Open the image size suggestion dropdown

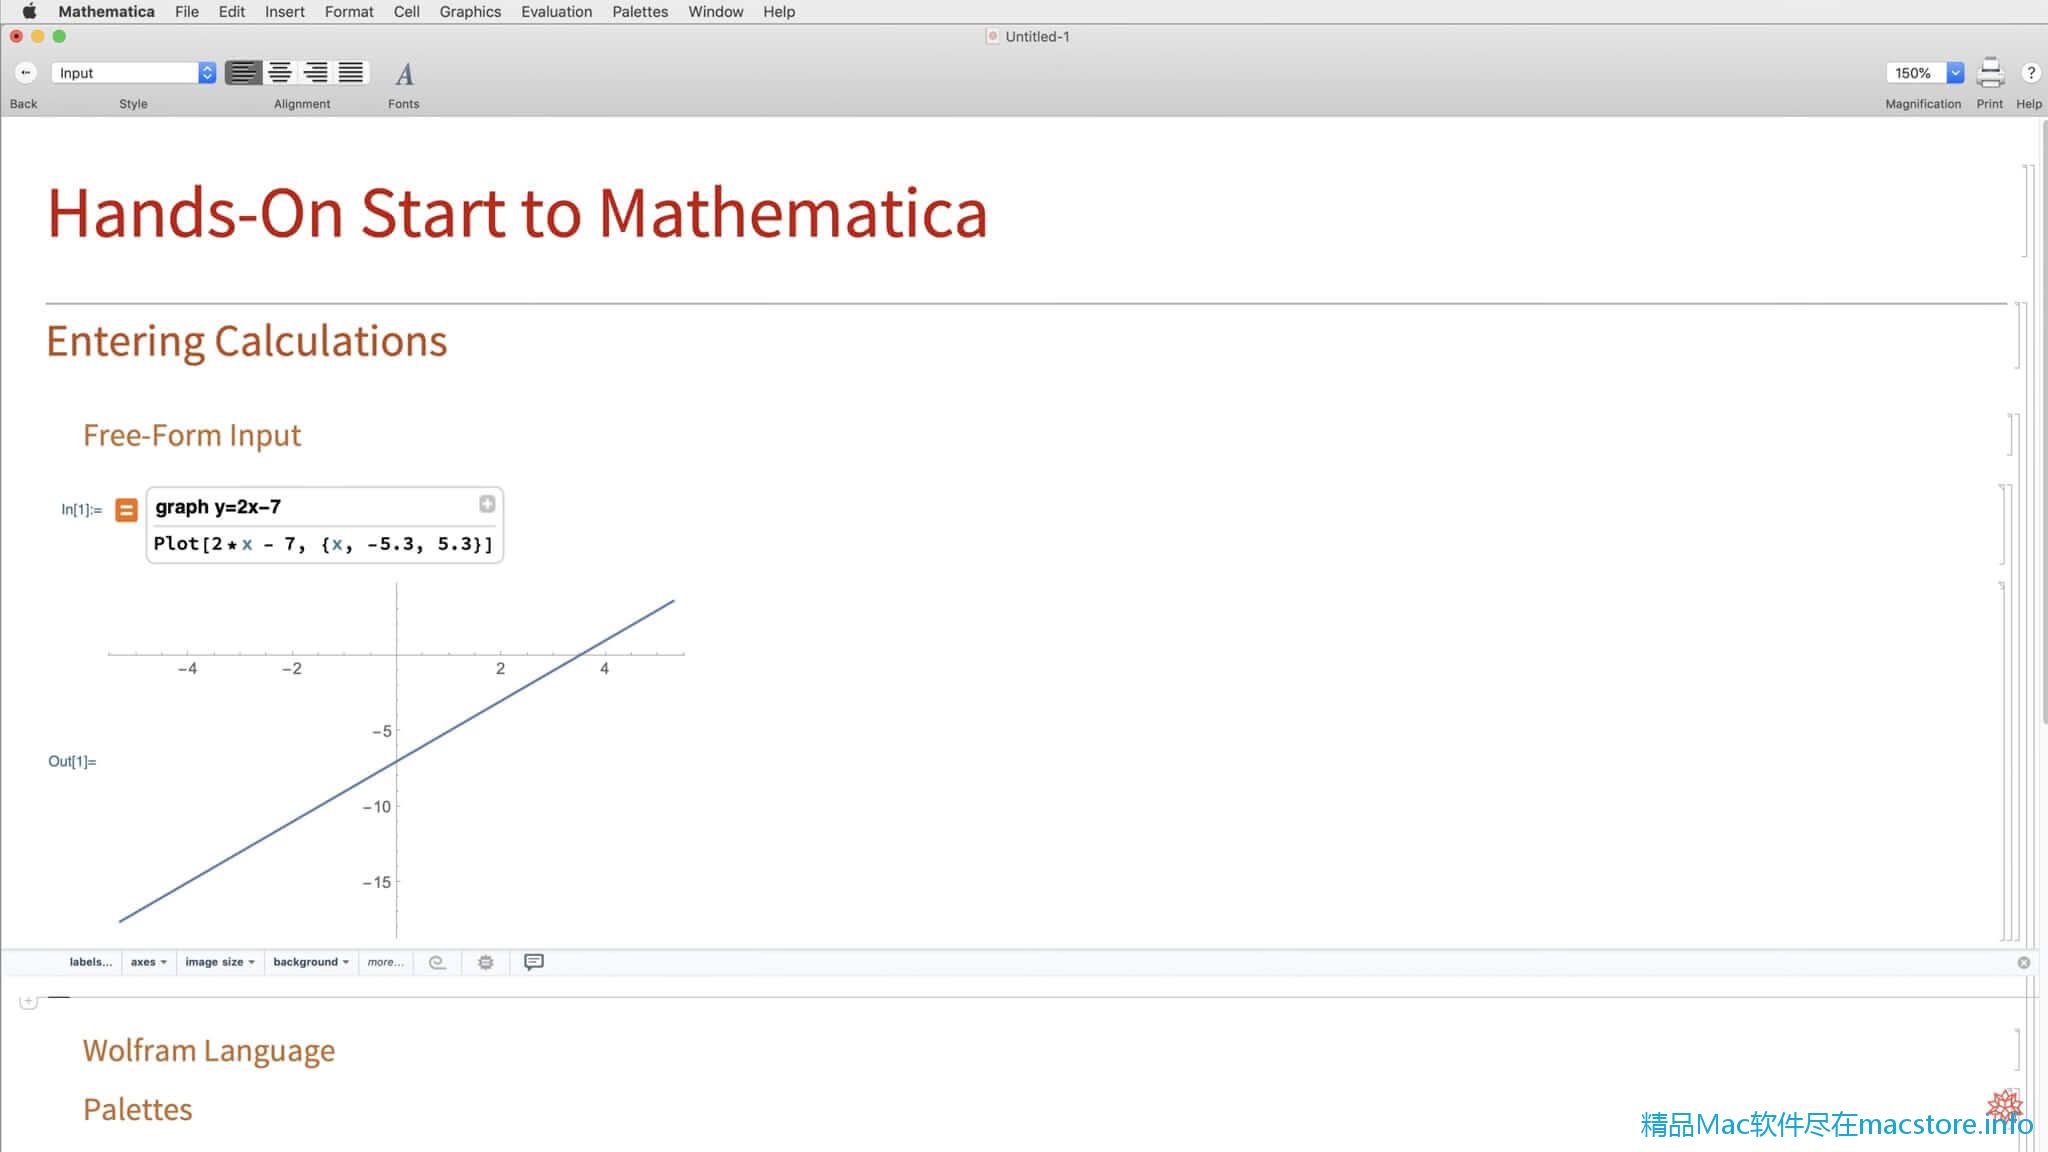220,962
